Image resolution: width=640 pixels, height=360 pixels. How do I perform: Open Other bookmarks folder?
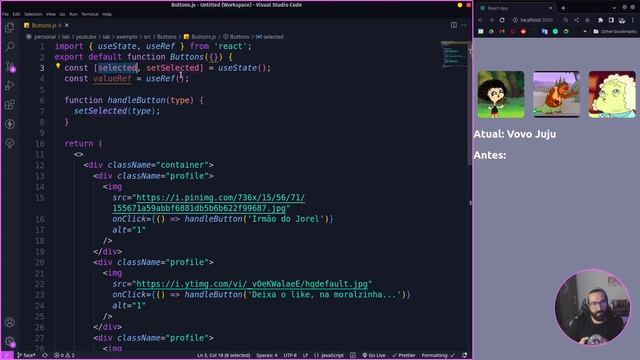click(614, 31)
